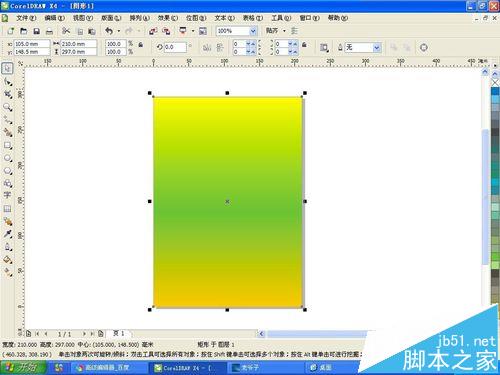The height and width of the screenshot is (375, 500).
Task: Create a new document from toolbar
Action: coord(10,31)
